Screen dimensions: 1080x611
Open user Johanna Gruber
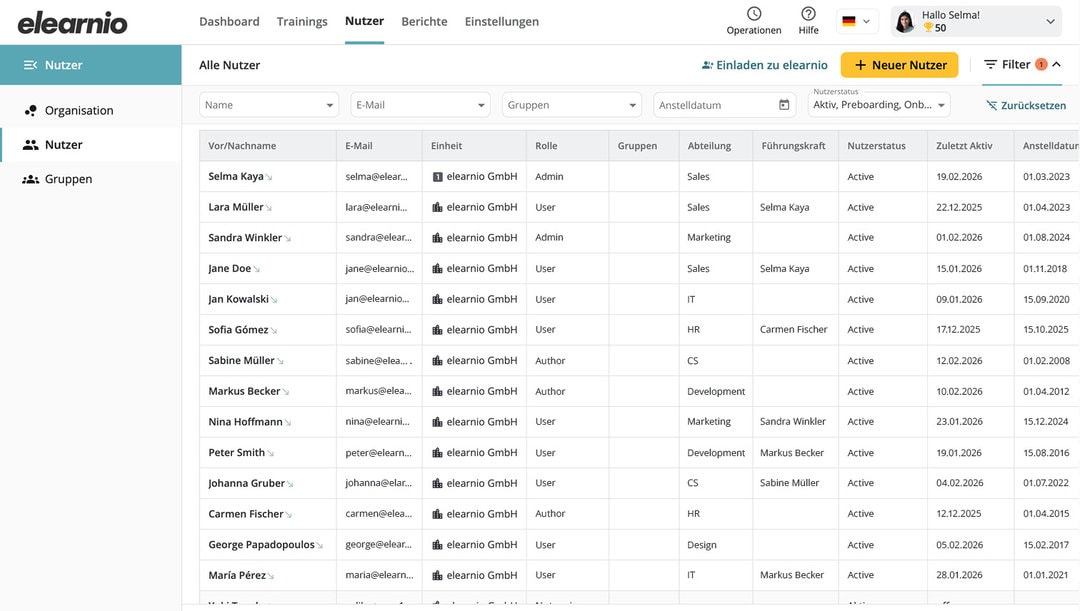pos(246,483)
